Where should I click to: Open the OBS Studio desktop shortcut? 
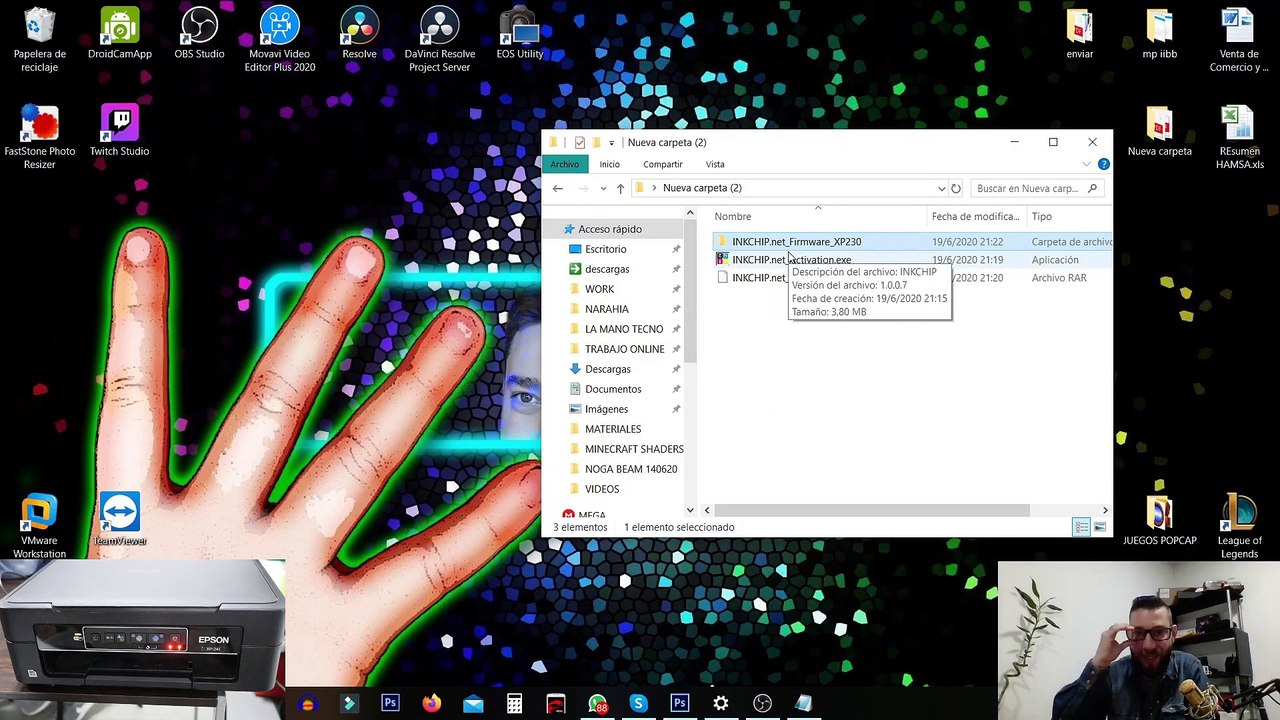click(199, 34)
